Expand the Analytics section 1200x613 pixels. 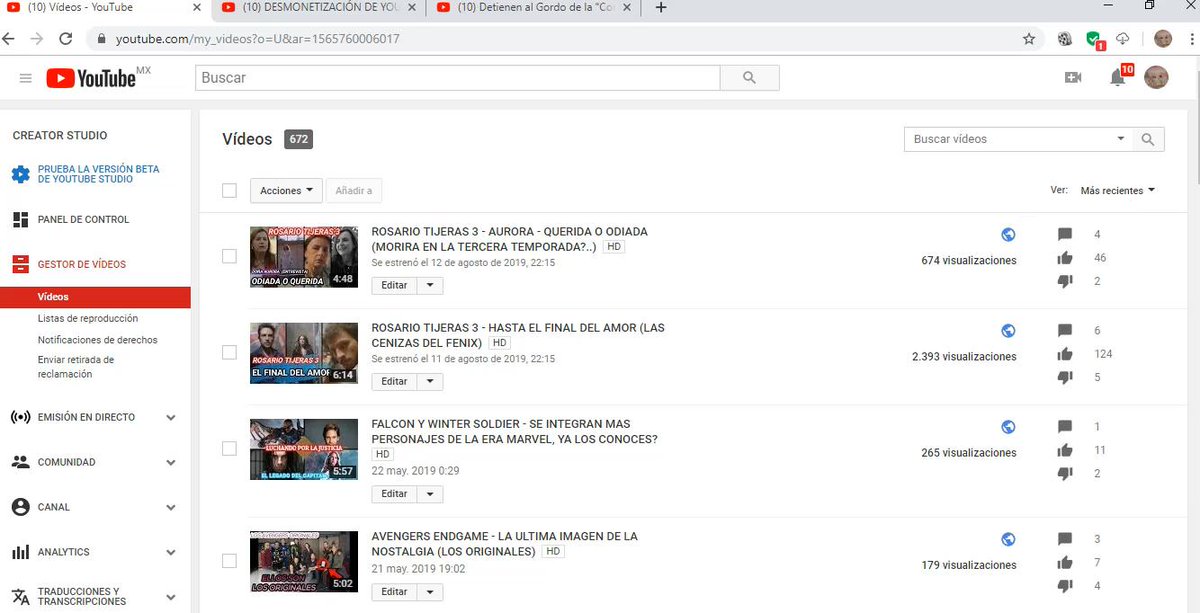171,552
